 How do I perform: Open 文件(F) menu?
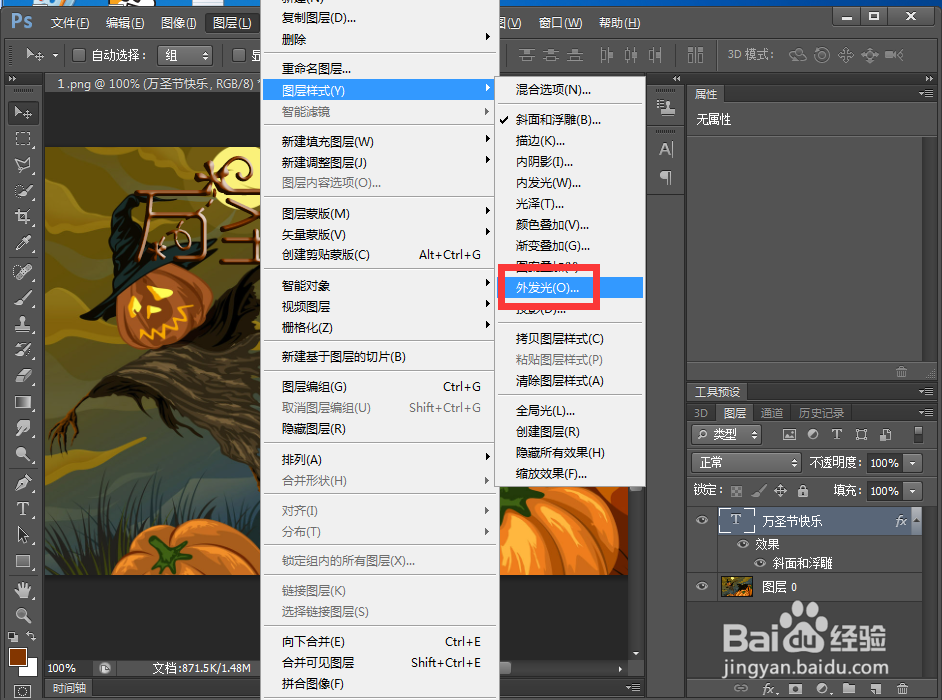click(70, 23)
